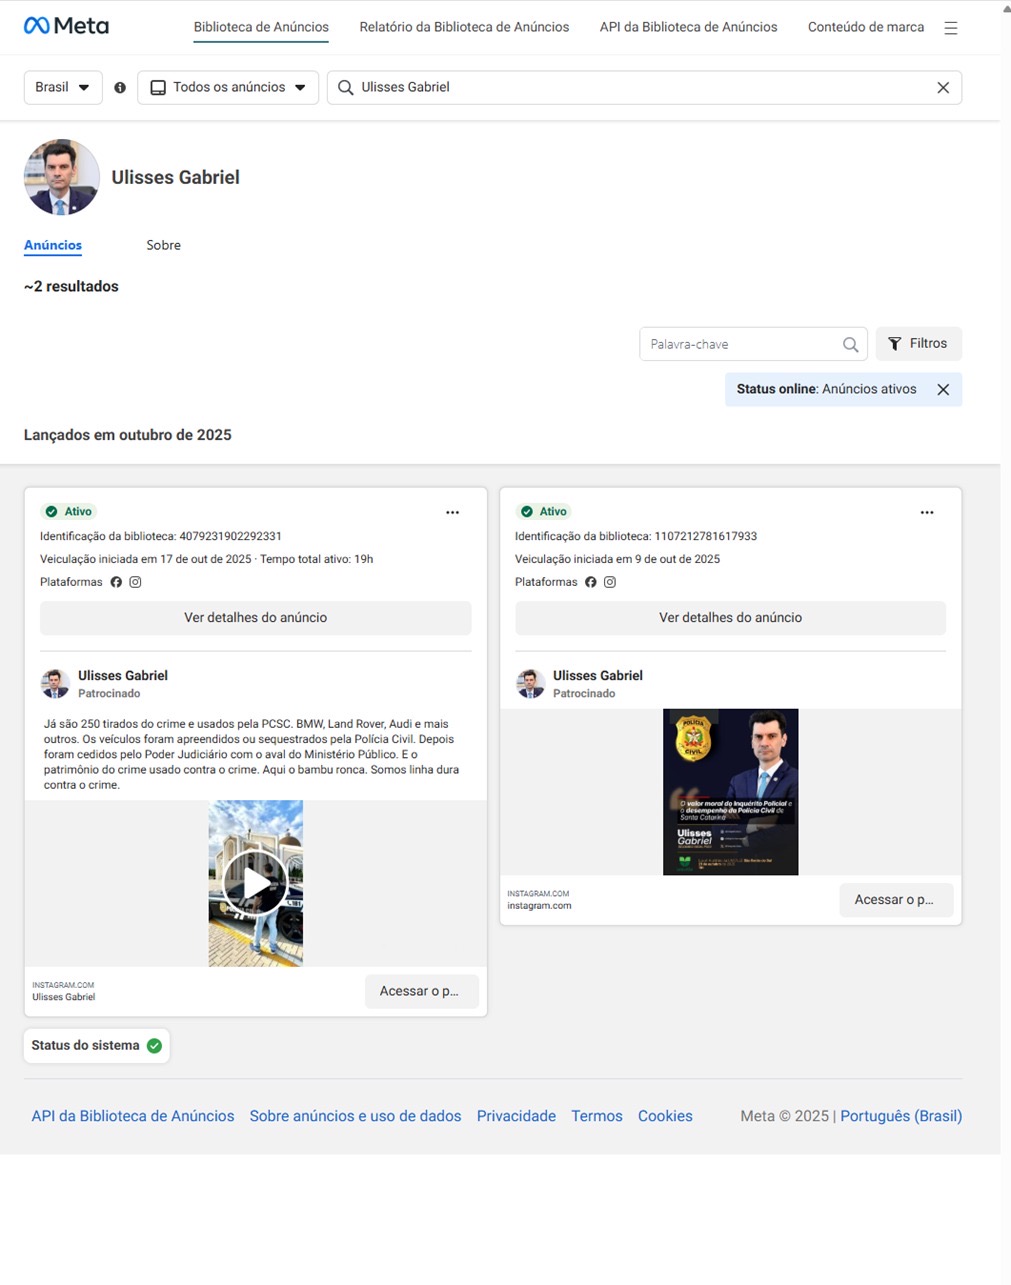Viewport: 1011px width, 1285px height.
Task: Click Facebook platform icon on second ad
Action: [x=591, y=582]
